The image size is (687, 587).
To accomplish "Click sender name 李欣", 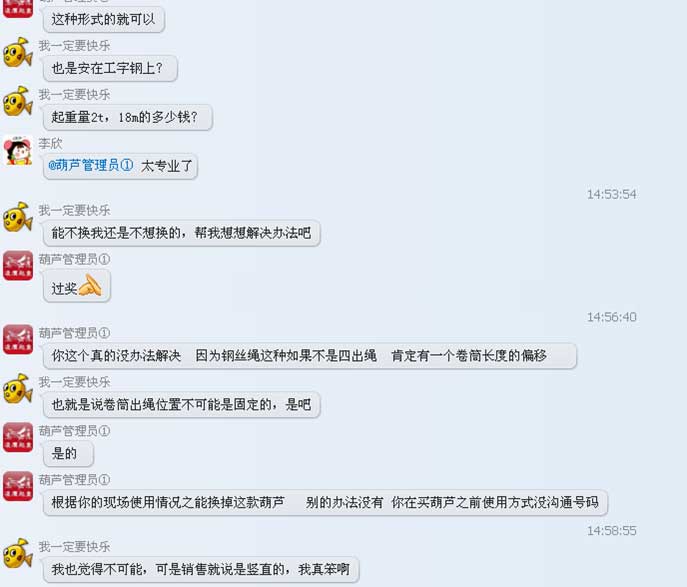I will 50,143.
